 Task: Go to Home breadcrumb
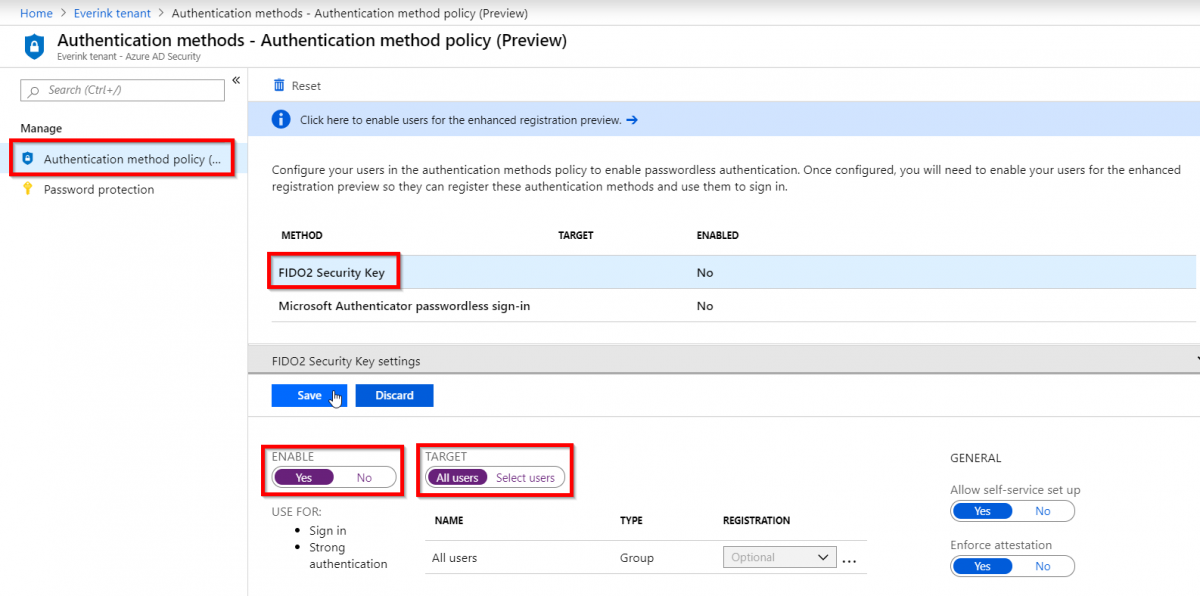(36, 13)
